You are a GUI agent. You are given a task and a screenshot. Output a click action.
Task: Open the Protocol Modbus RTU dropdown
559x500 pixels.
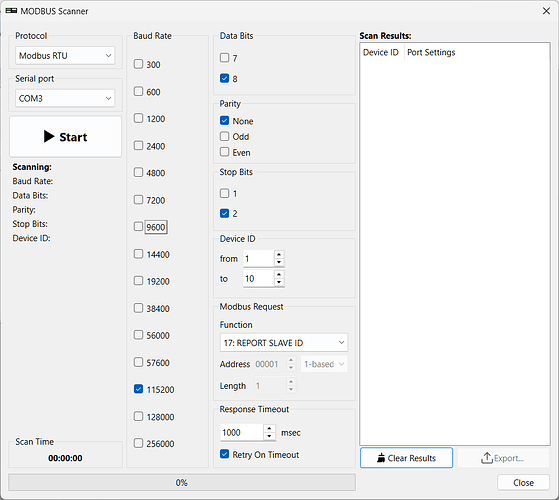(x=65, y=56)
